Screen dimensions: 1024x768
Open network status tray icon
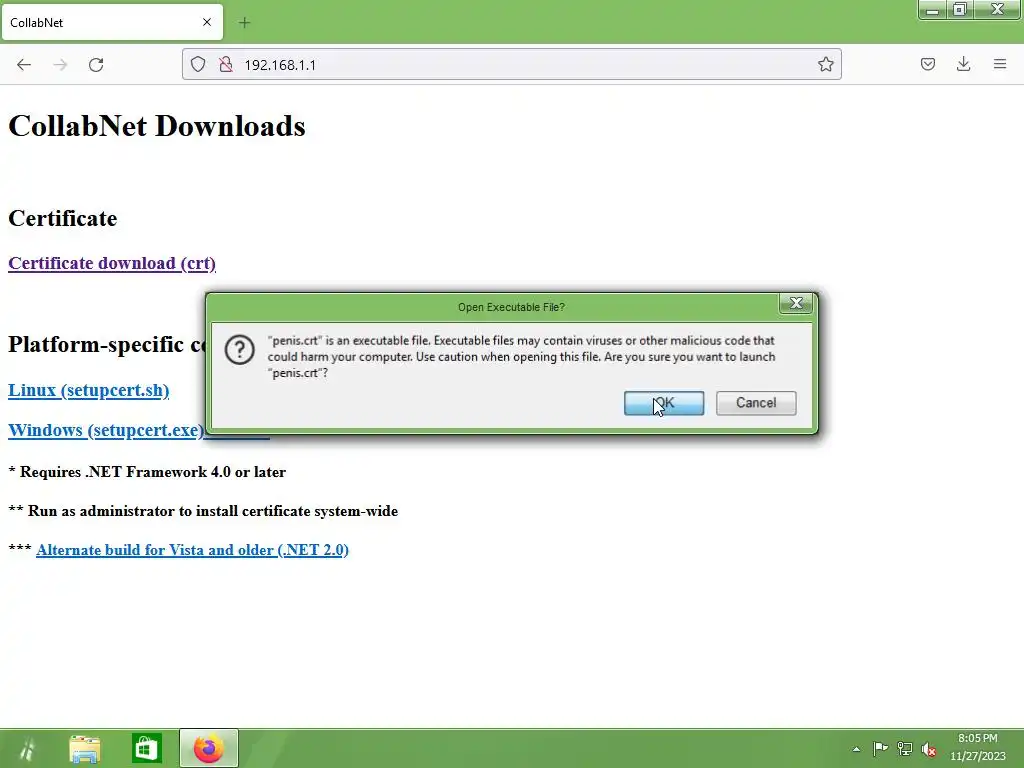click(904, 748)
